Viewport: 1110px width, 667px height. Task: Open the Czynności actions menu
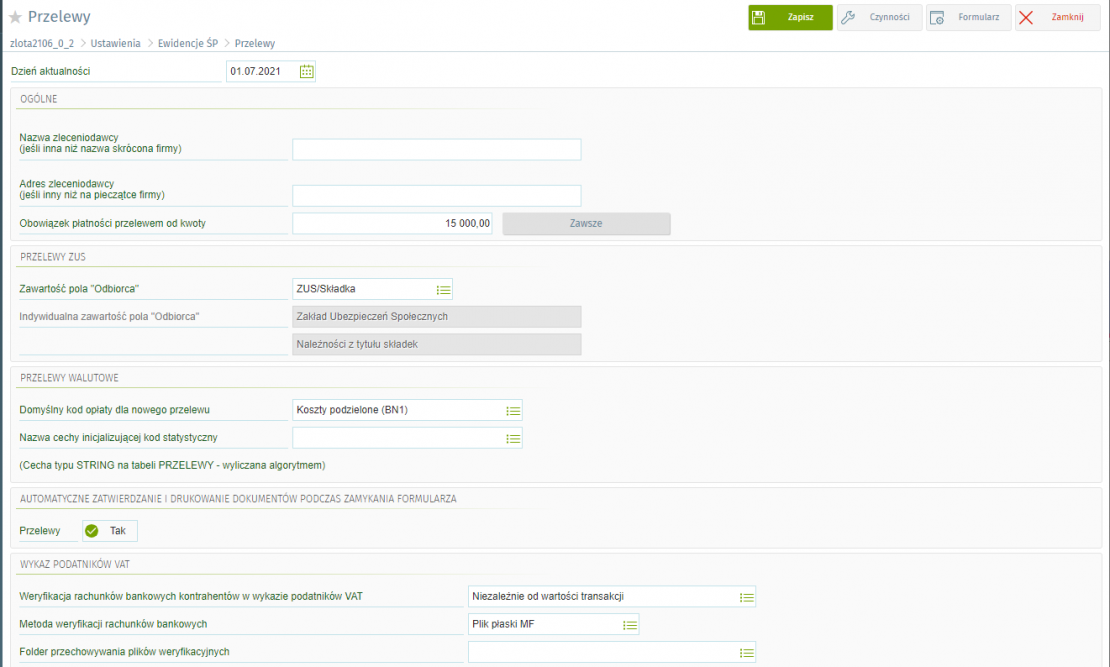[879, 17]
